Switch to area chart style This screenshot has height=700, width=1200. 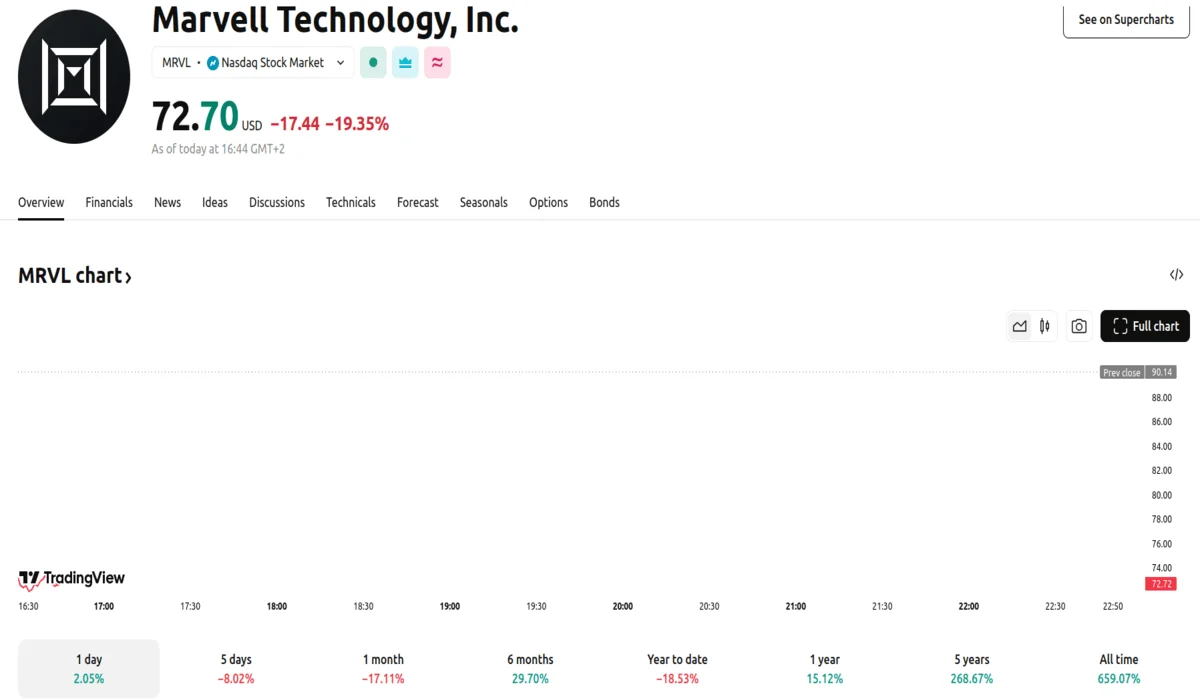[1019, 326]
